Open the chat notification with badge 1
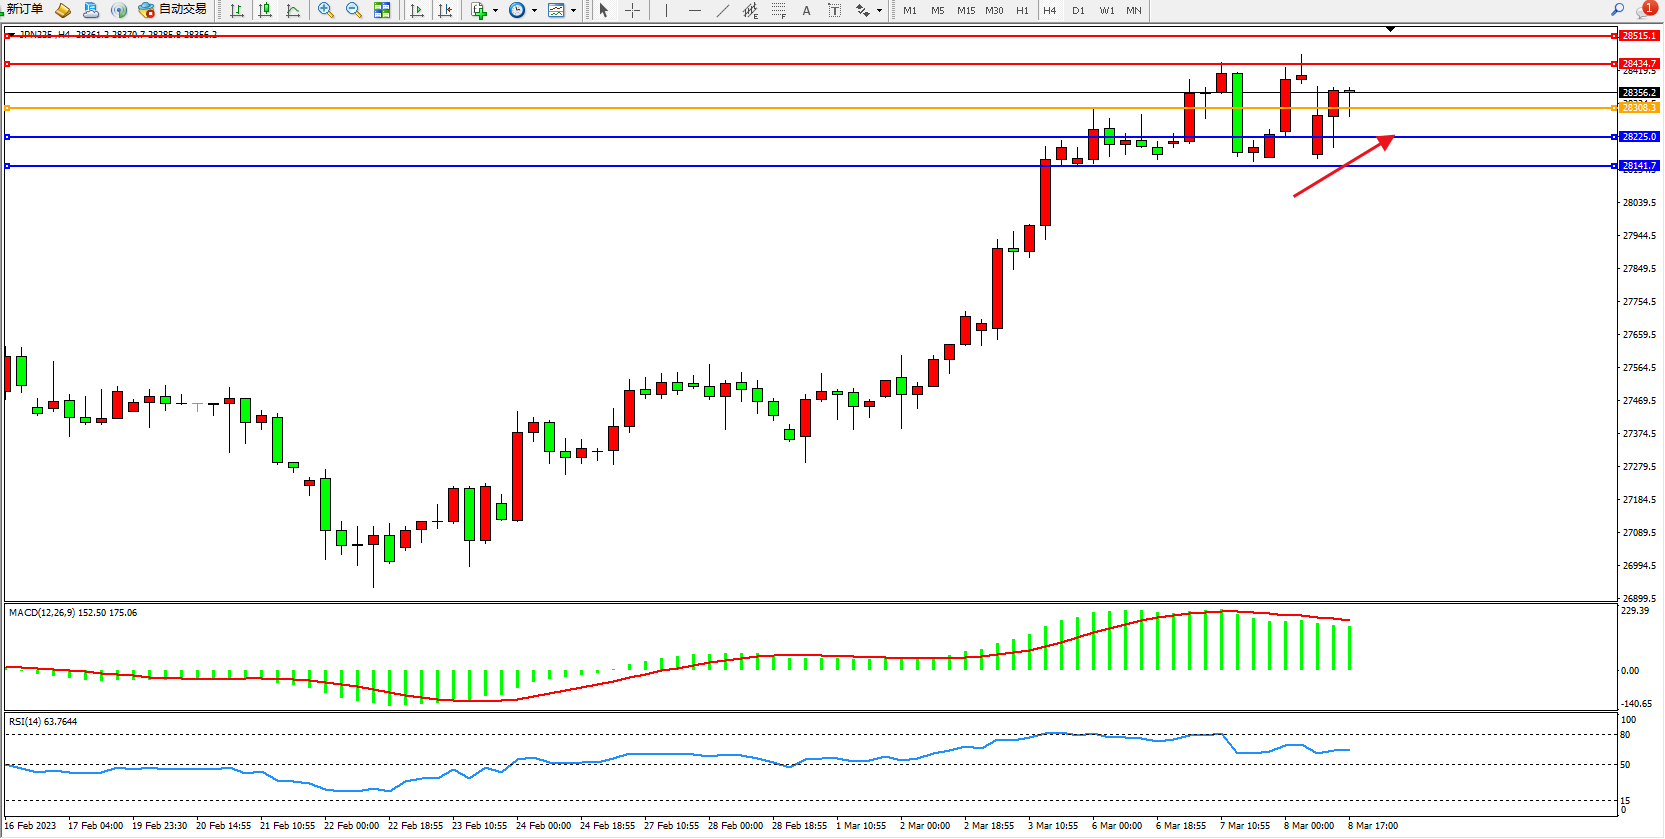 coord(1645,10)
